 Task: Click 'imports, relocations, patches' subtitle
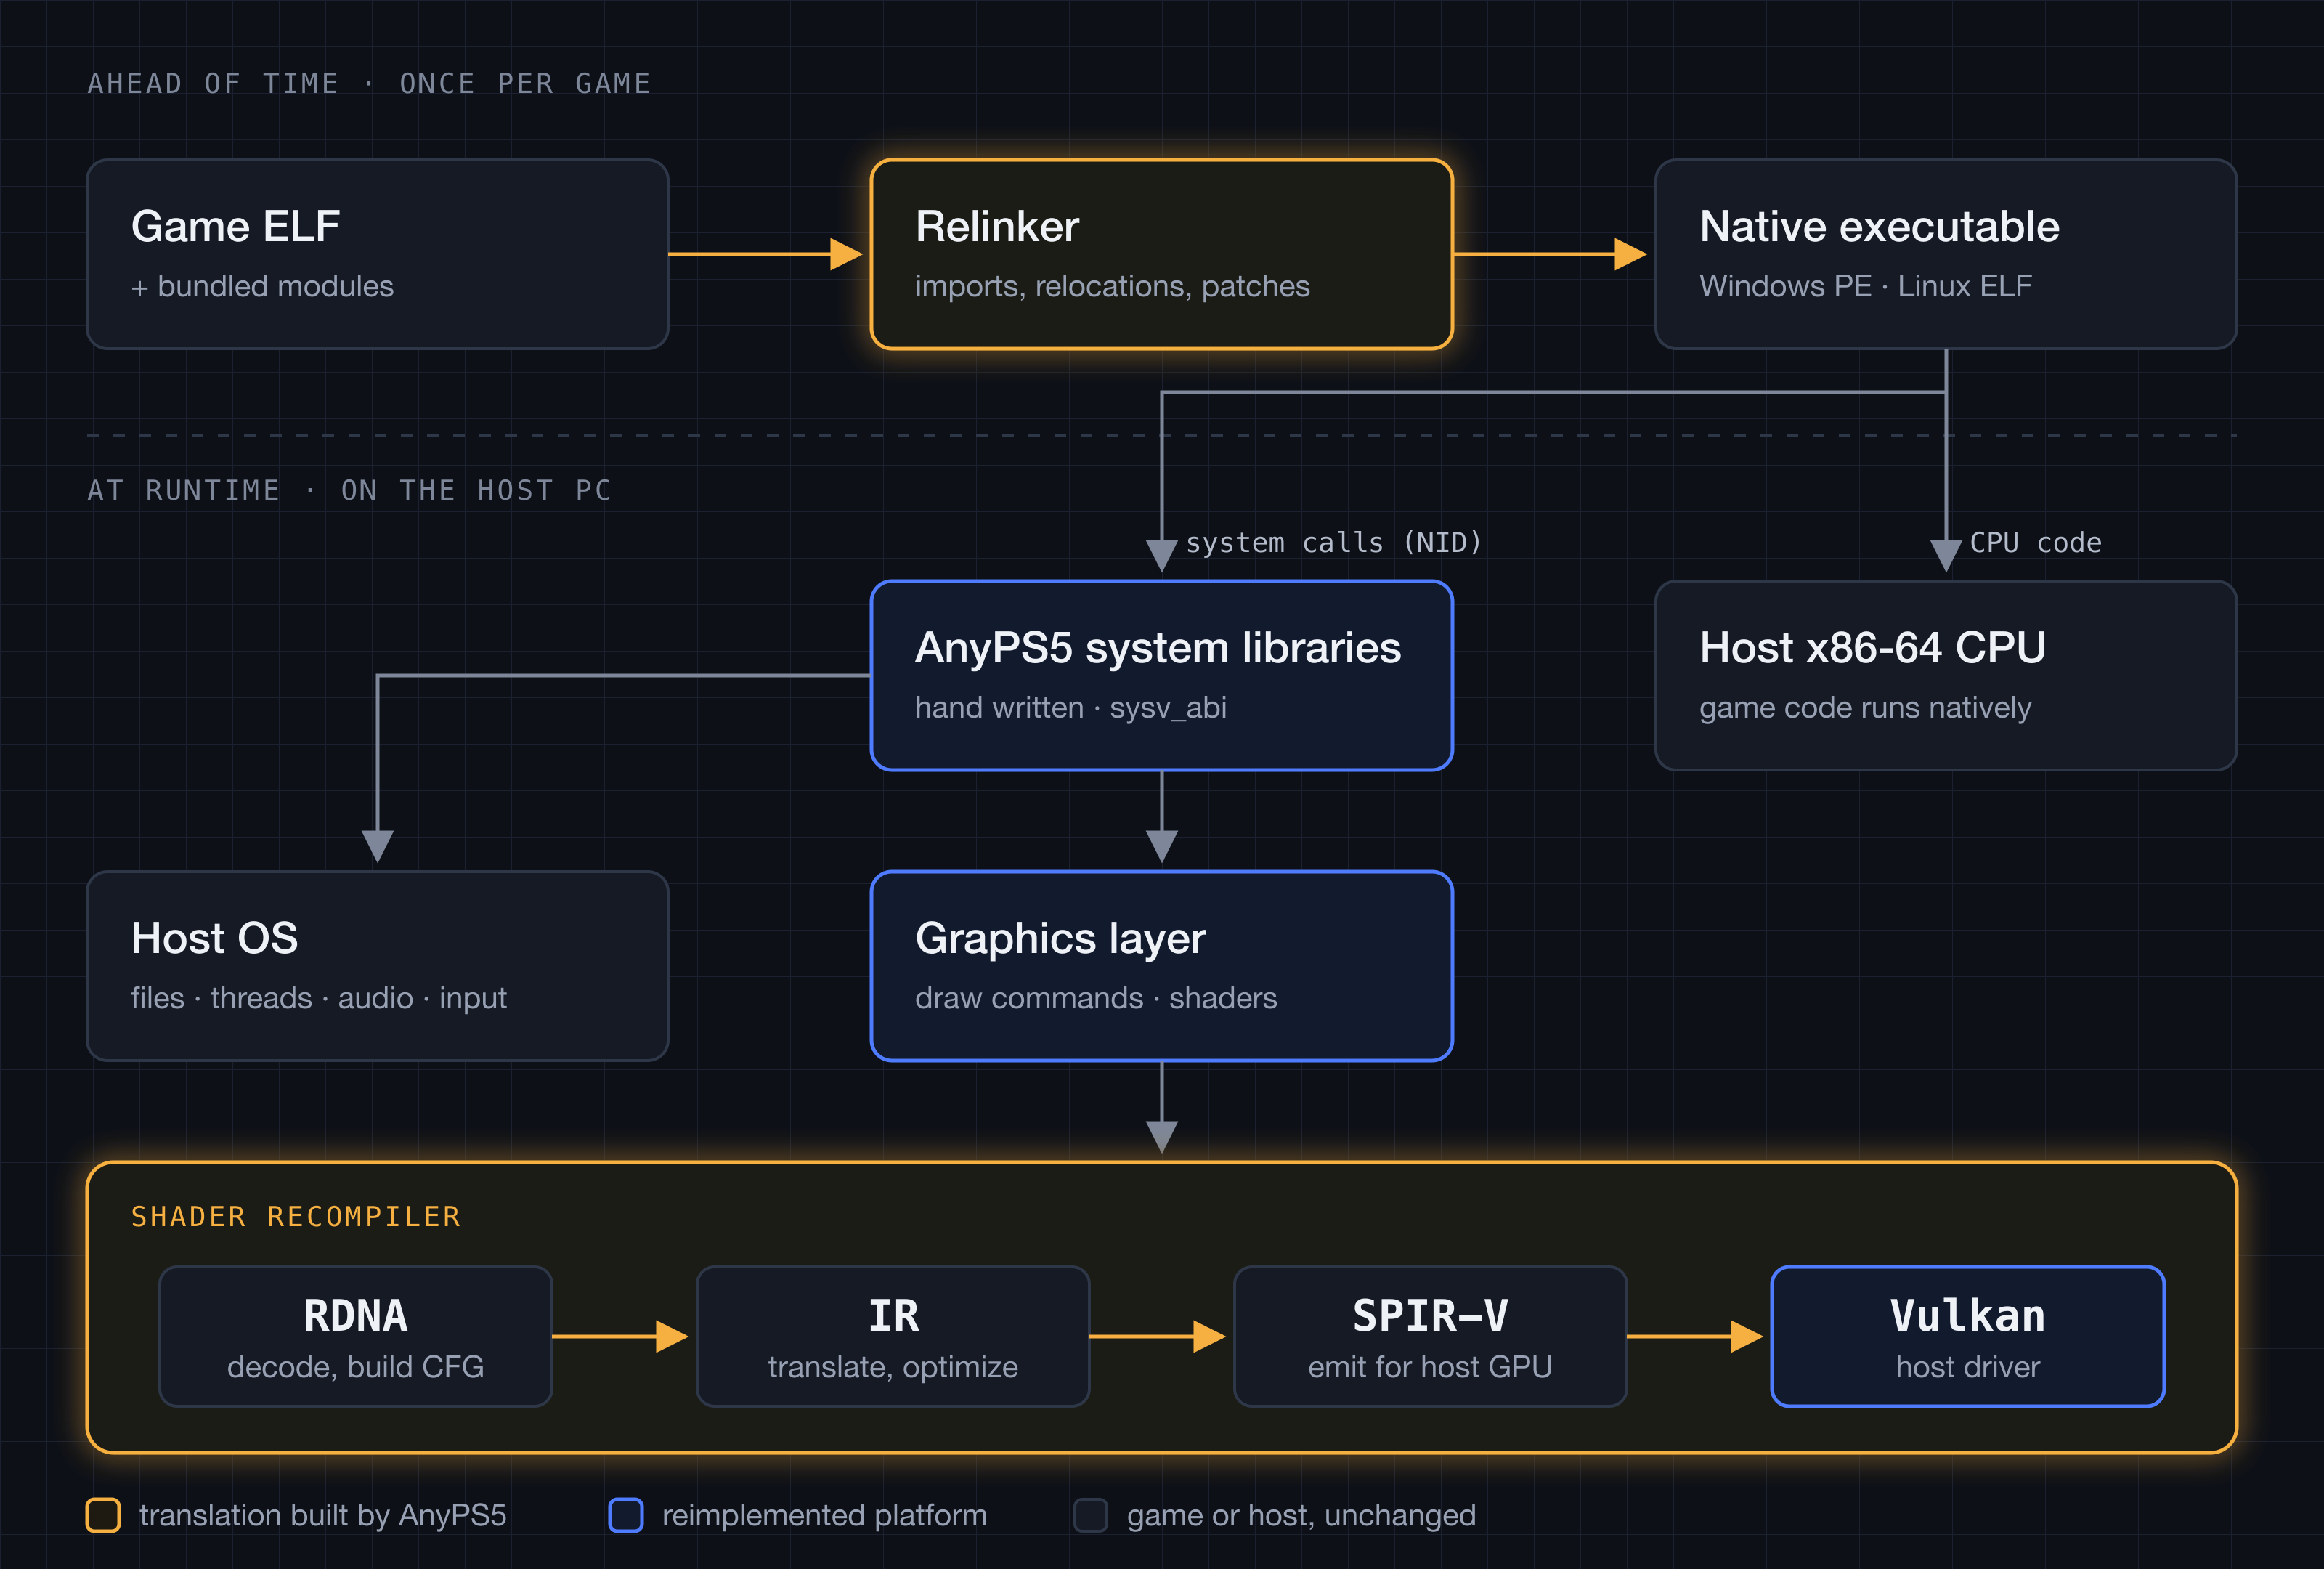(1112, 287)
